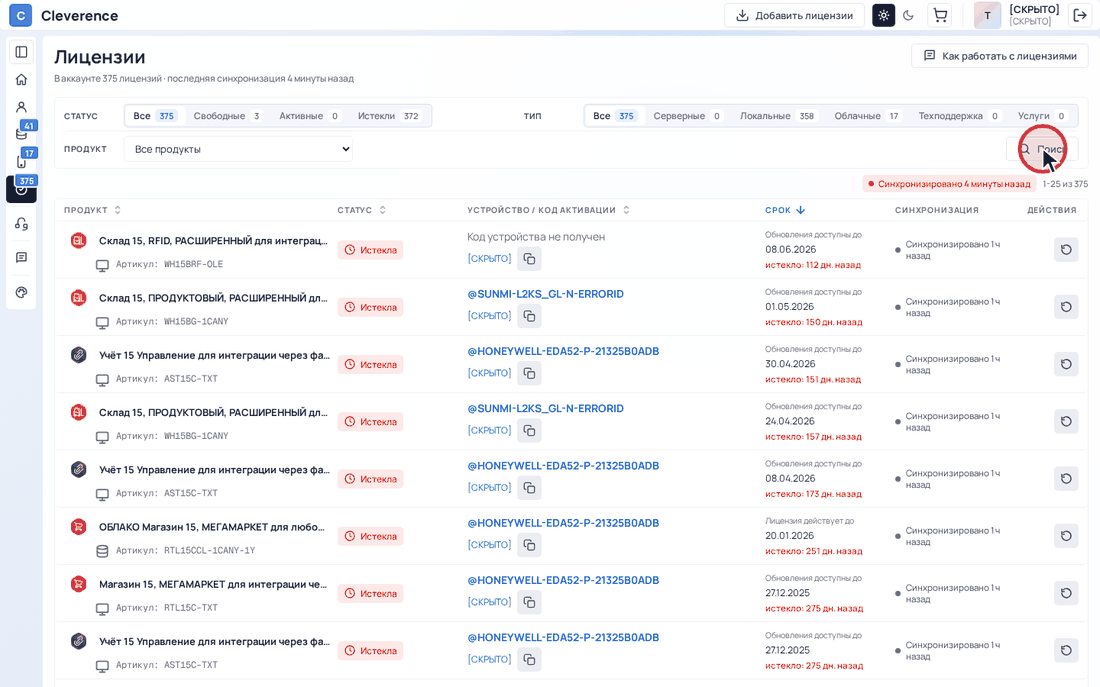Filter type by Облачные licenses
Viewport: 1100px width, 687px height.
tap(866, 116)
